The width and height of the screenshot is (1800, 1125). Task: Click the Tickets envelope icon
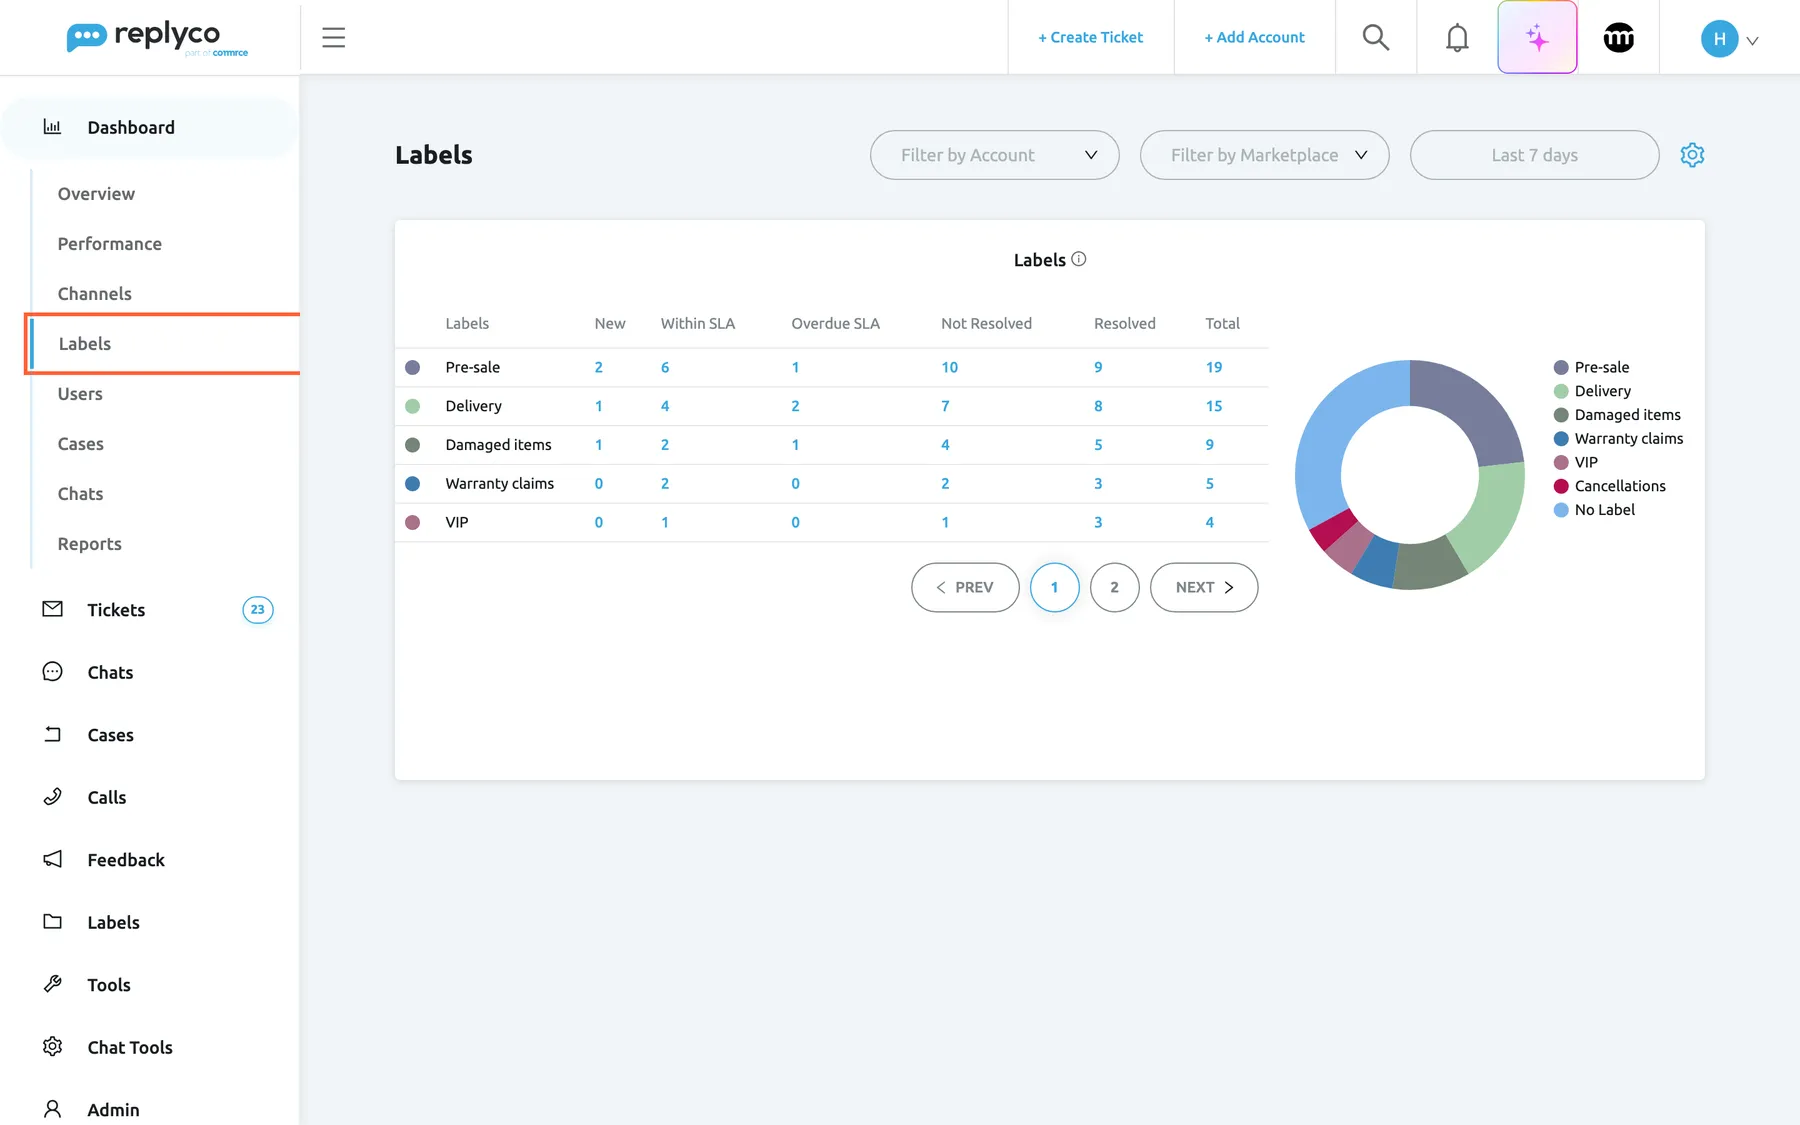pyautogui.click(x=53, y=609)
